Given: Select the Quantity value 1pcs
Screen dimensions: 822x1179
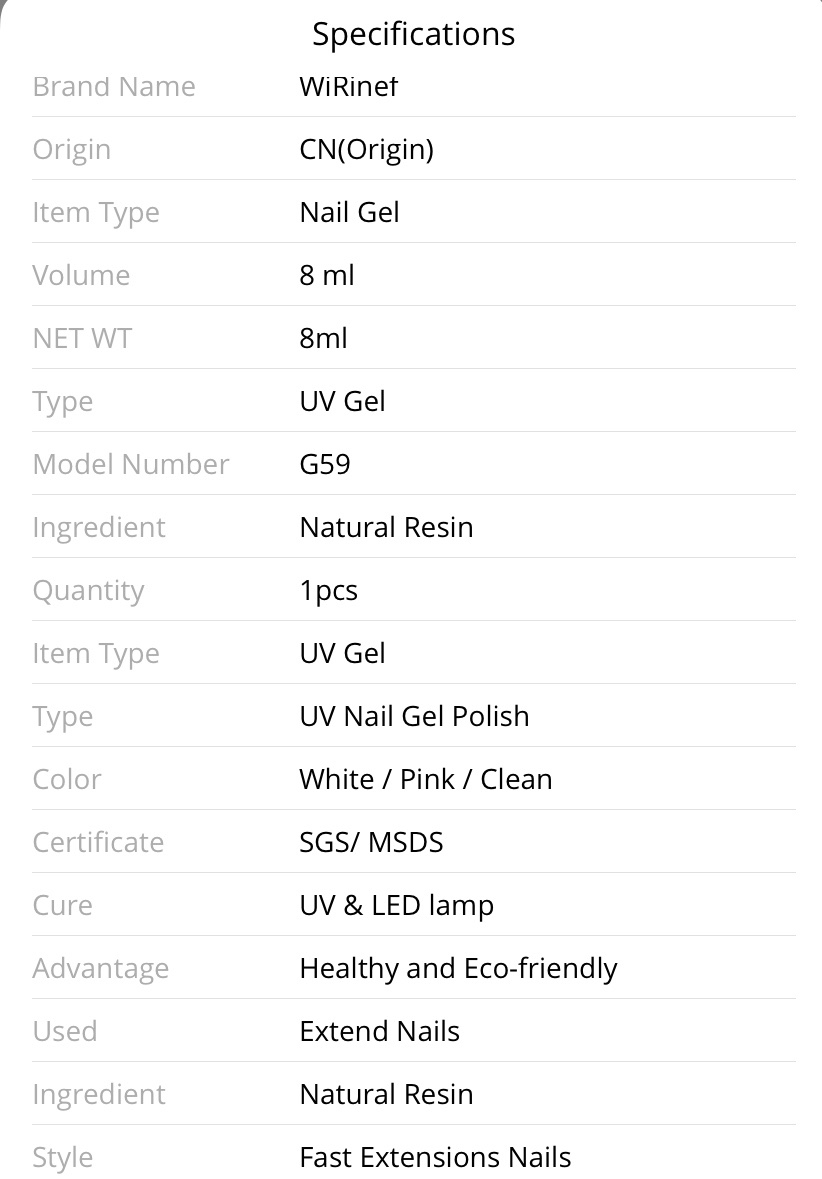Looking at the screenshot, I should (x=329, y=591).
